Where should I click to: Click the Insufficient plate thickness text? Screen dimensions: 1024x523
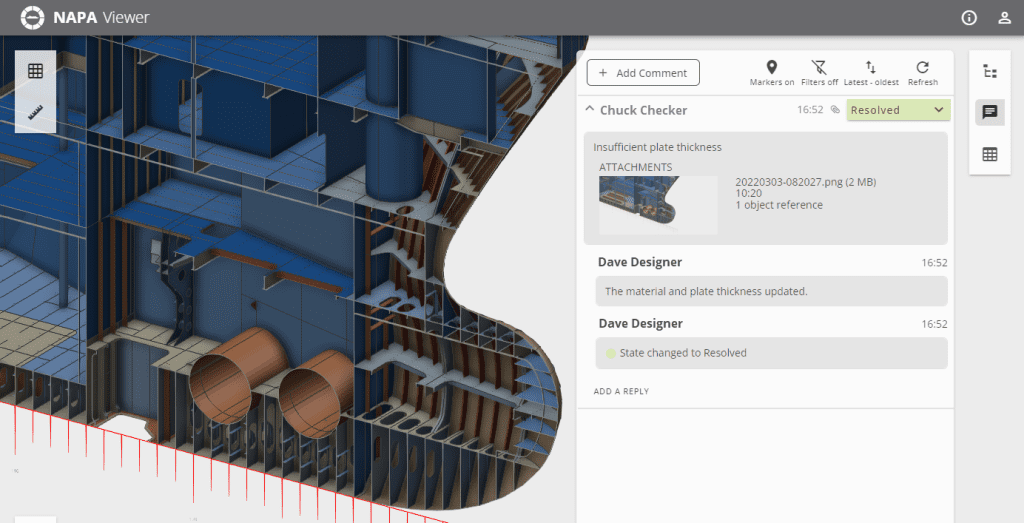(658, 147)
